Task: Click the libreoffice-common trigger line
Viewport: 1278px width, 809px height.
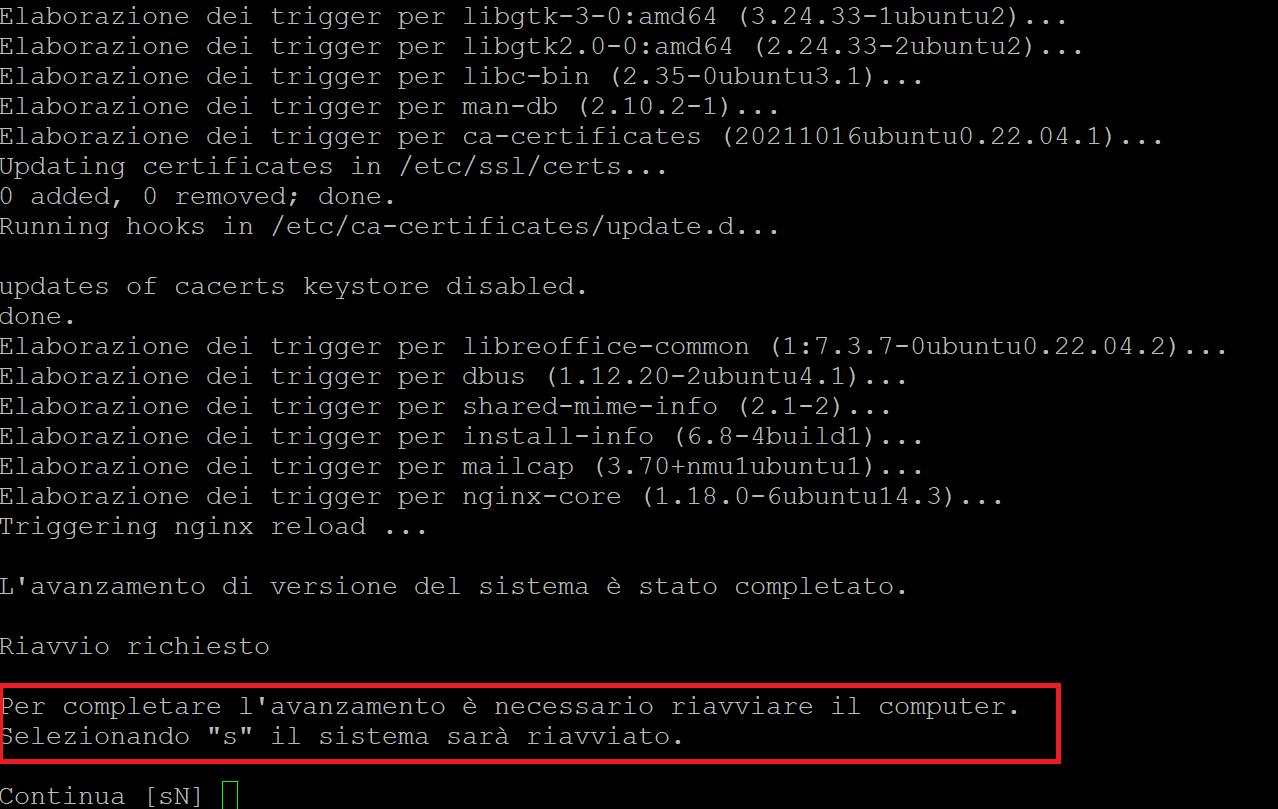Action: click(x=614, y=346)
